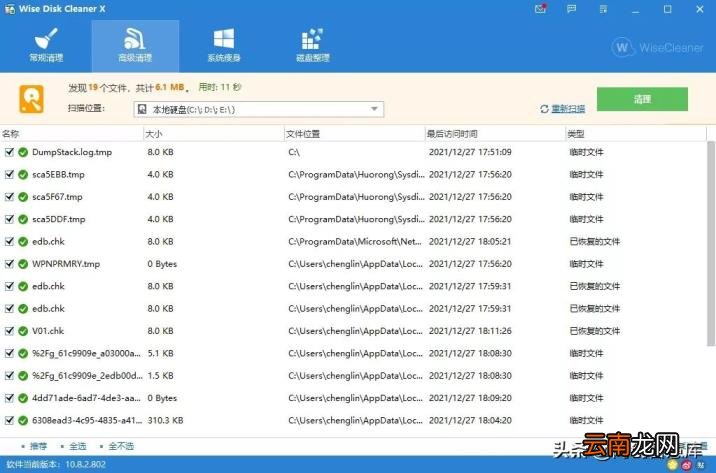Open the 系统瘦身 Windows logo tab
The height and width of the screenshot is (473, 716).
point(224,45)
